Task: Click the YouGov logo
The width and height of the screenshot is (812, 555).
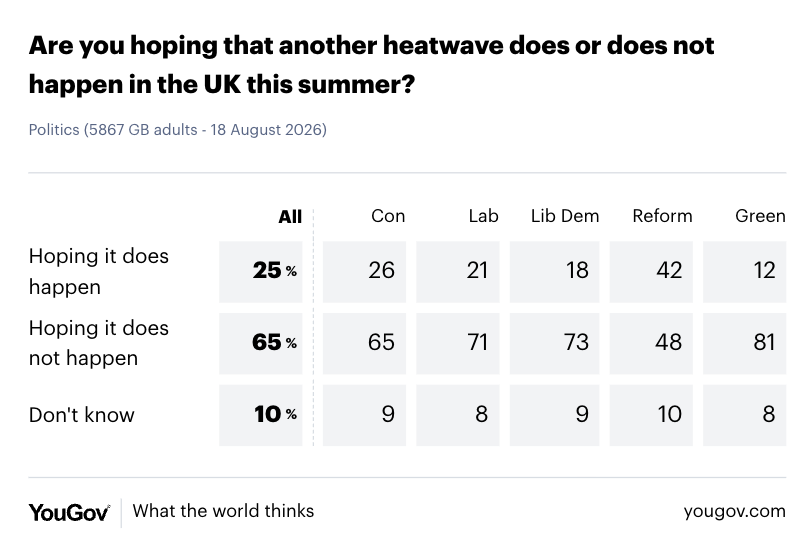Action: [x=69, y=512]
